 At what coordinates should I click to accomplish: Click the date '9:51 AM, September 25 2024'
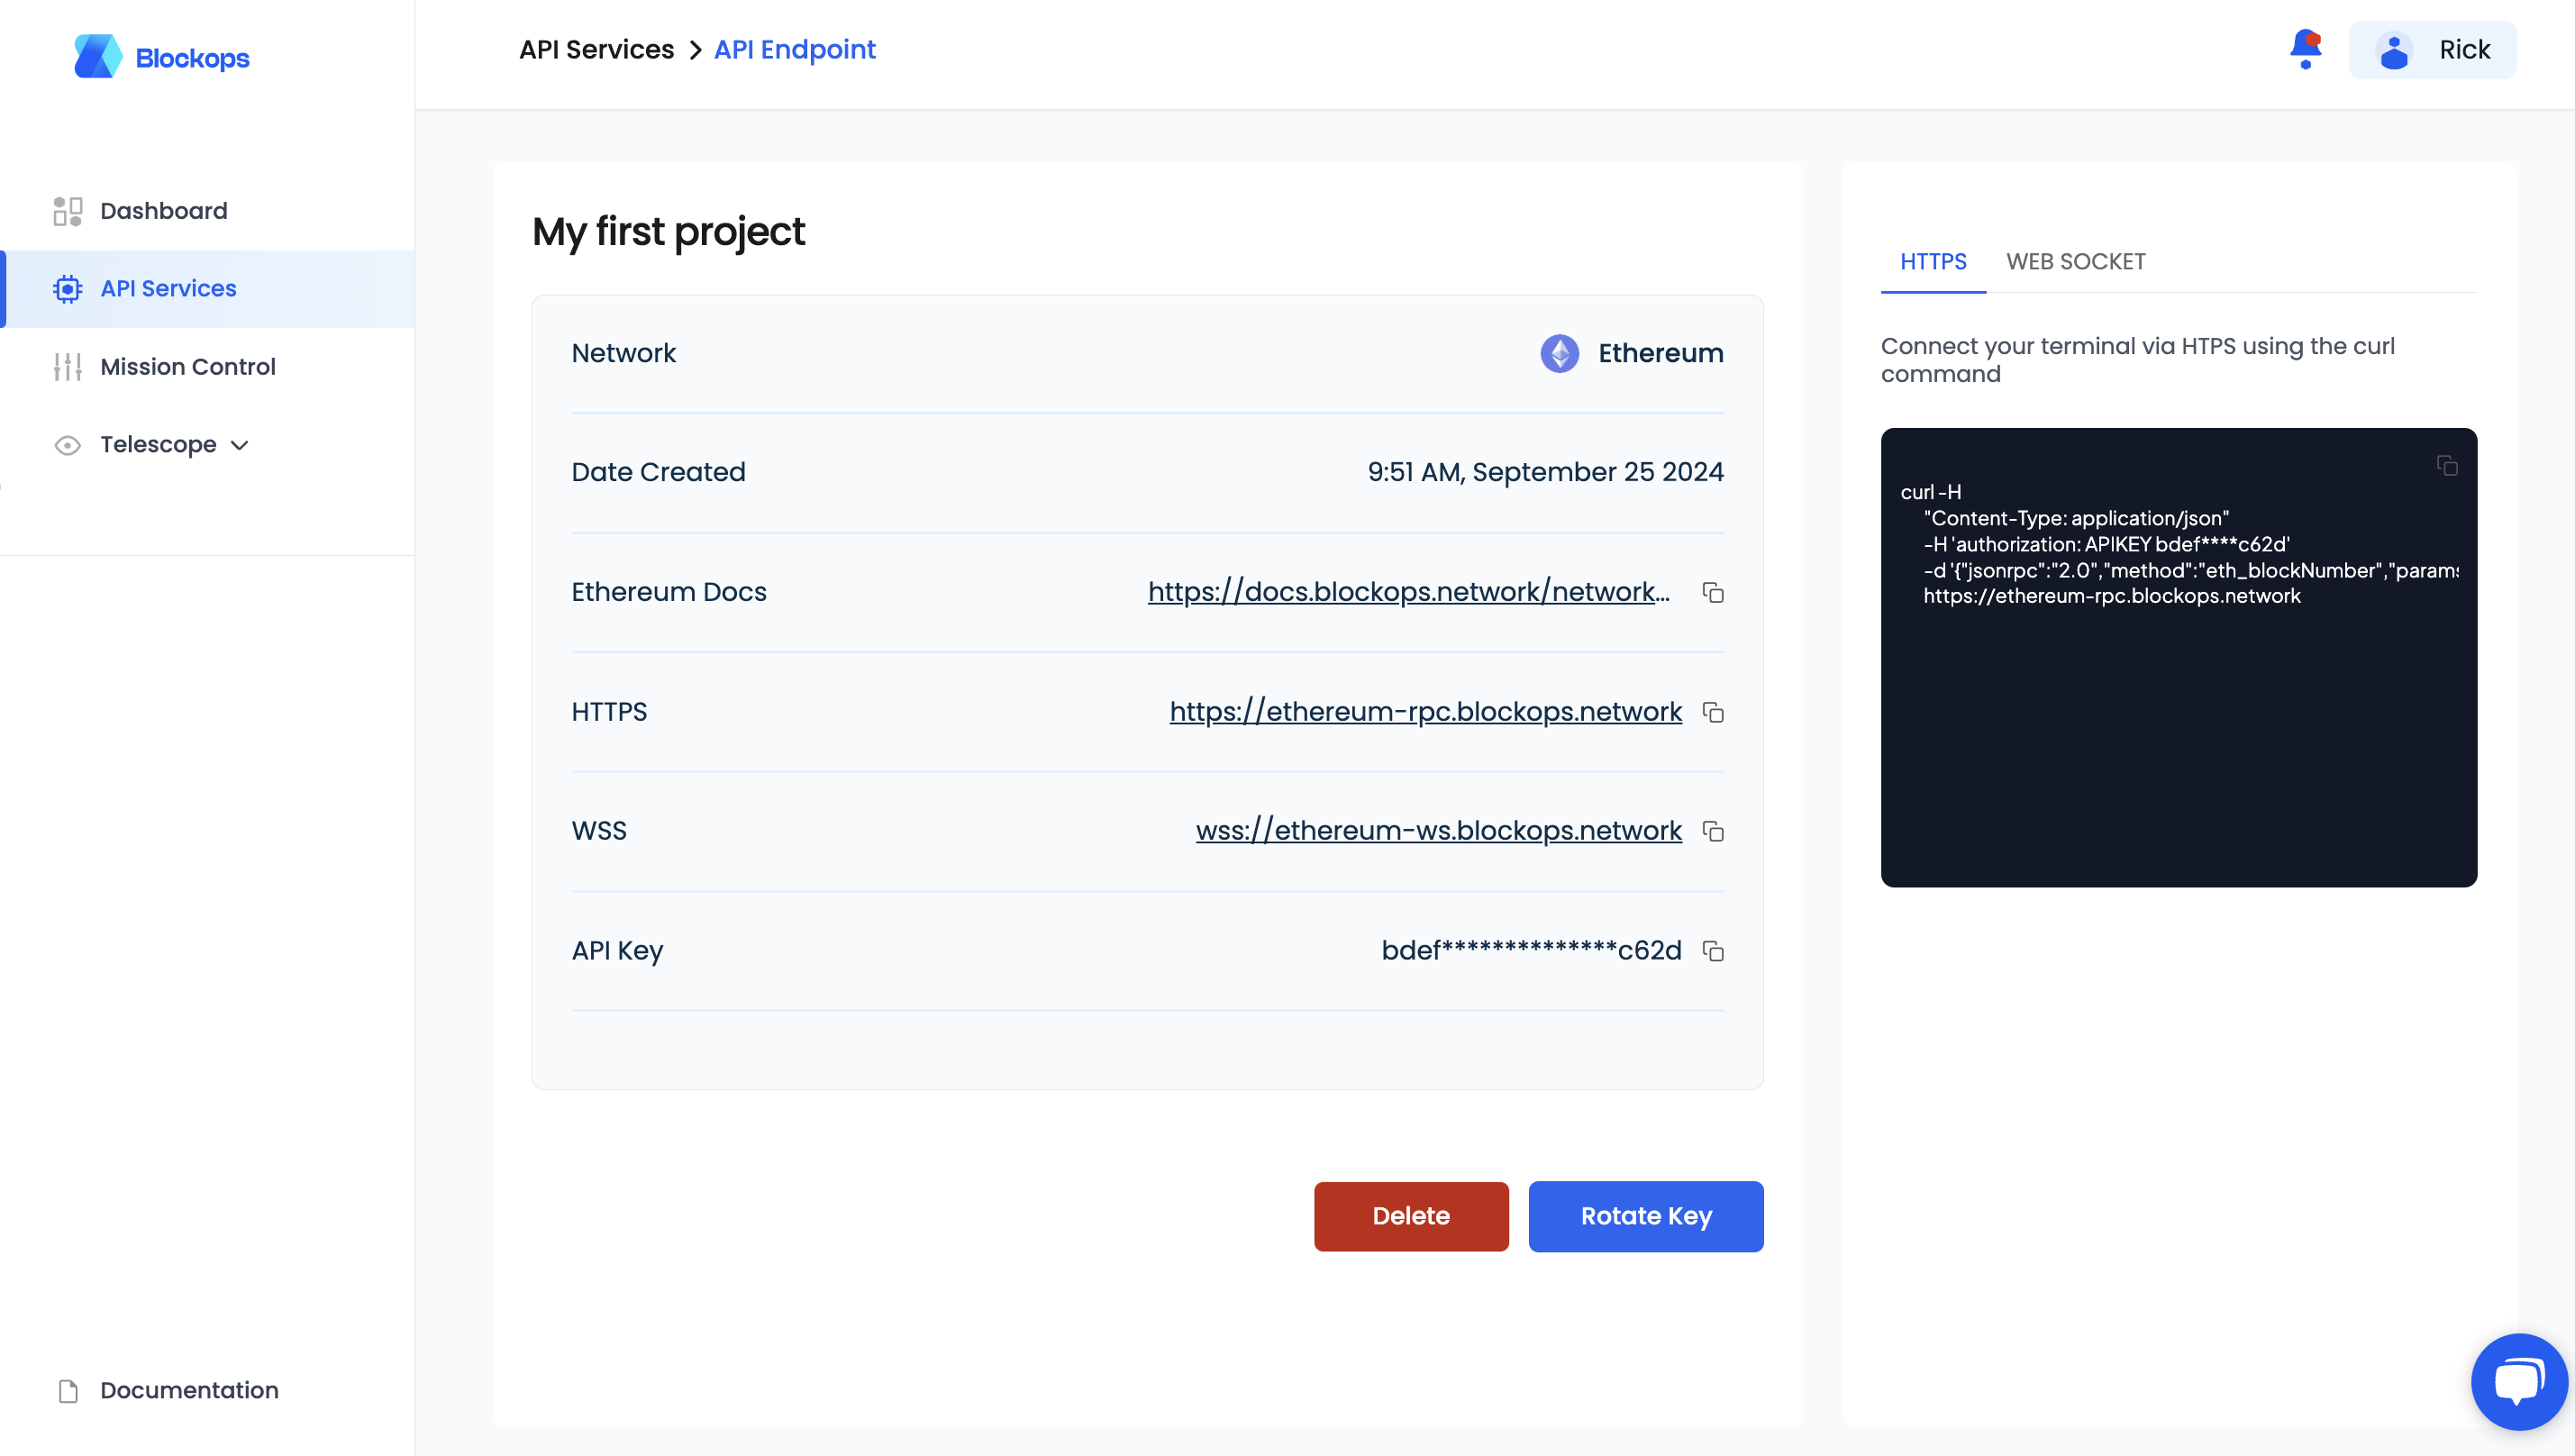coord(1545,472)
